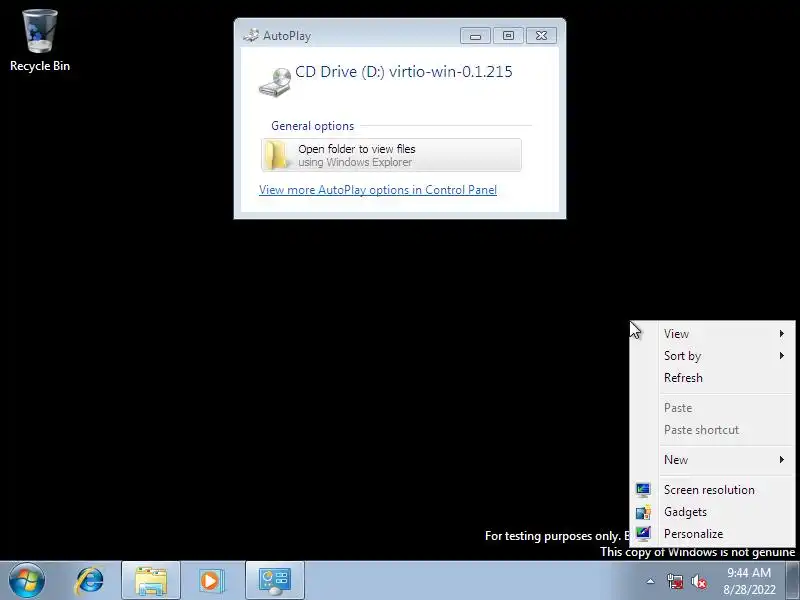Expand the New submenu arrow

pyautogui.click(x=782, y=460)
